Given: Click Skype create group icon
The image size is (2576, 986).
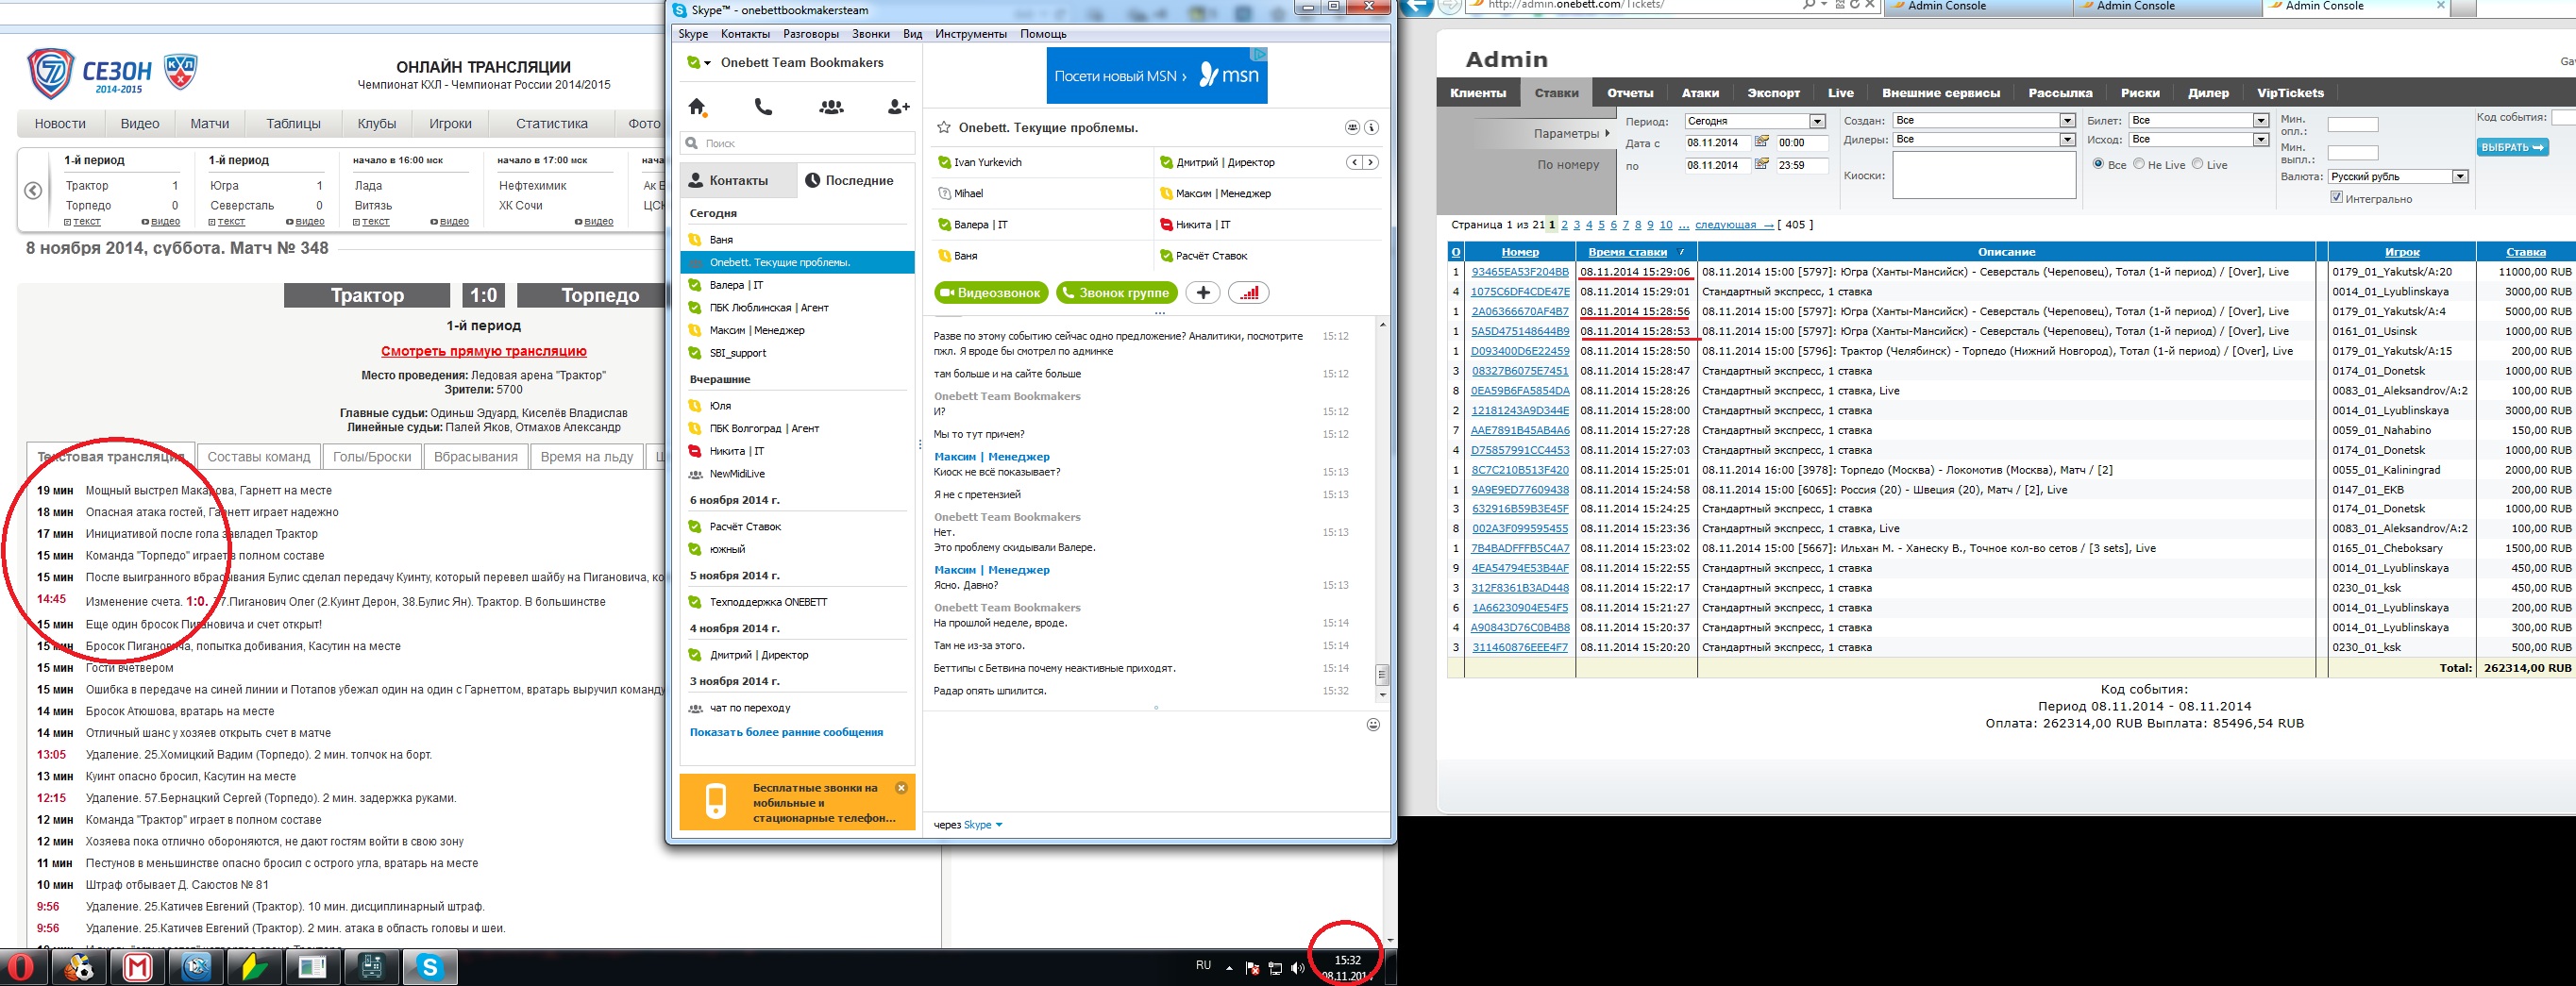Looking at the screenshot, I should pyautogui.click(x=831, y=107).
